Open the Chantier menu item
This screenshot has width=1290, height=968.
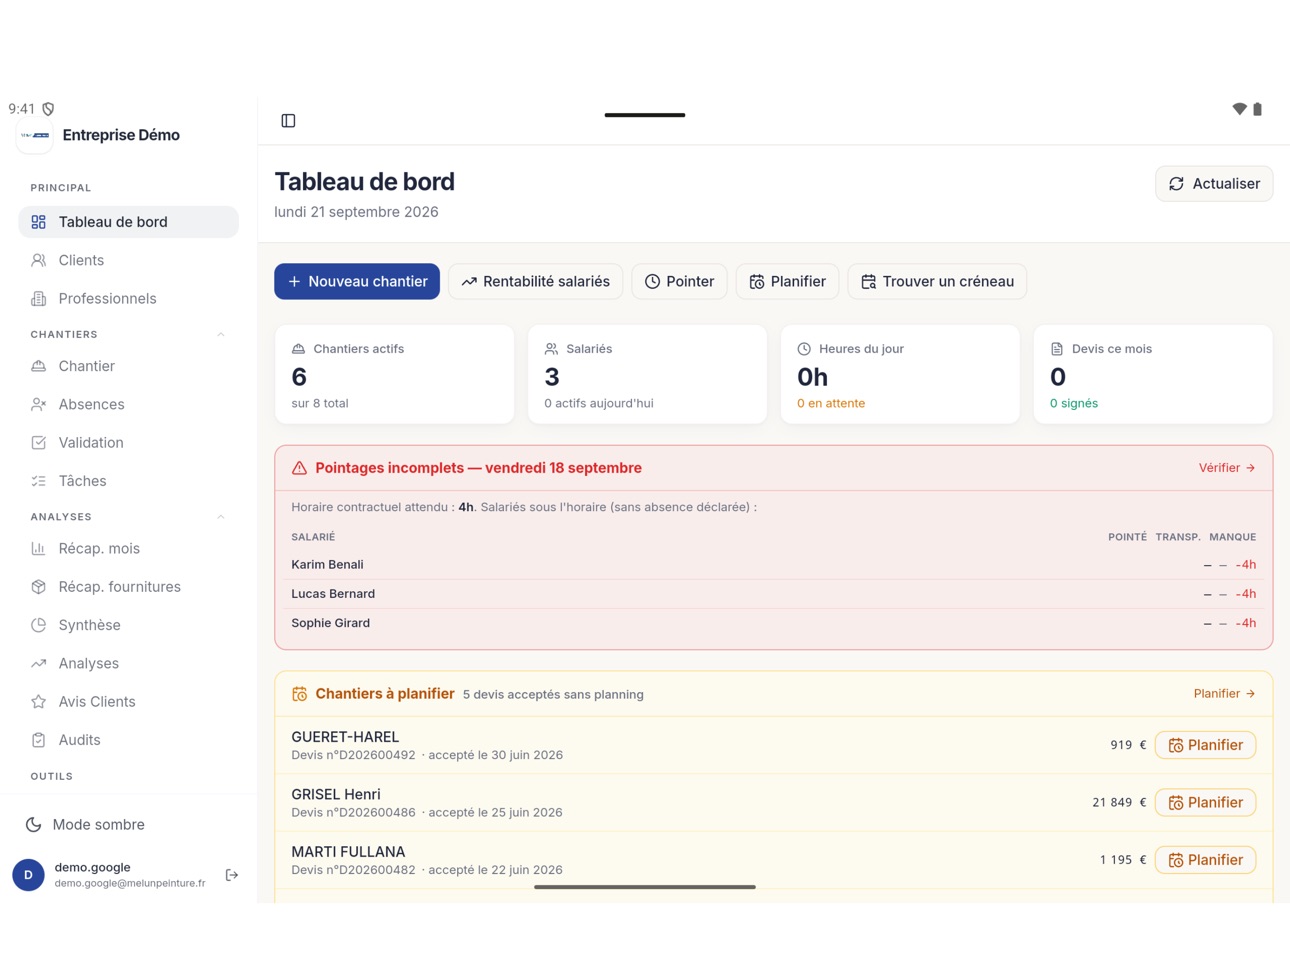click(128, 366)
